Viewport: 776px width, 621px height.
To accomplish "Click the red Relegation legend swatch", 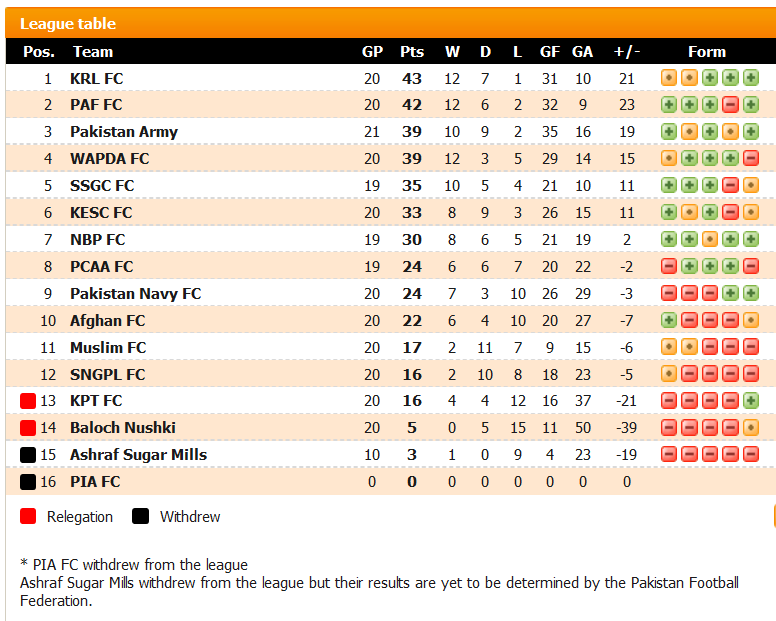I will (x=28, y=516).
